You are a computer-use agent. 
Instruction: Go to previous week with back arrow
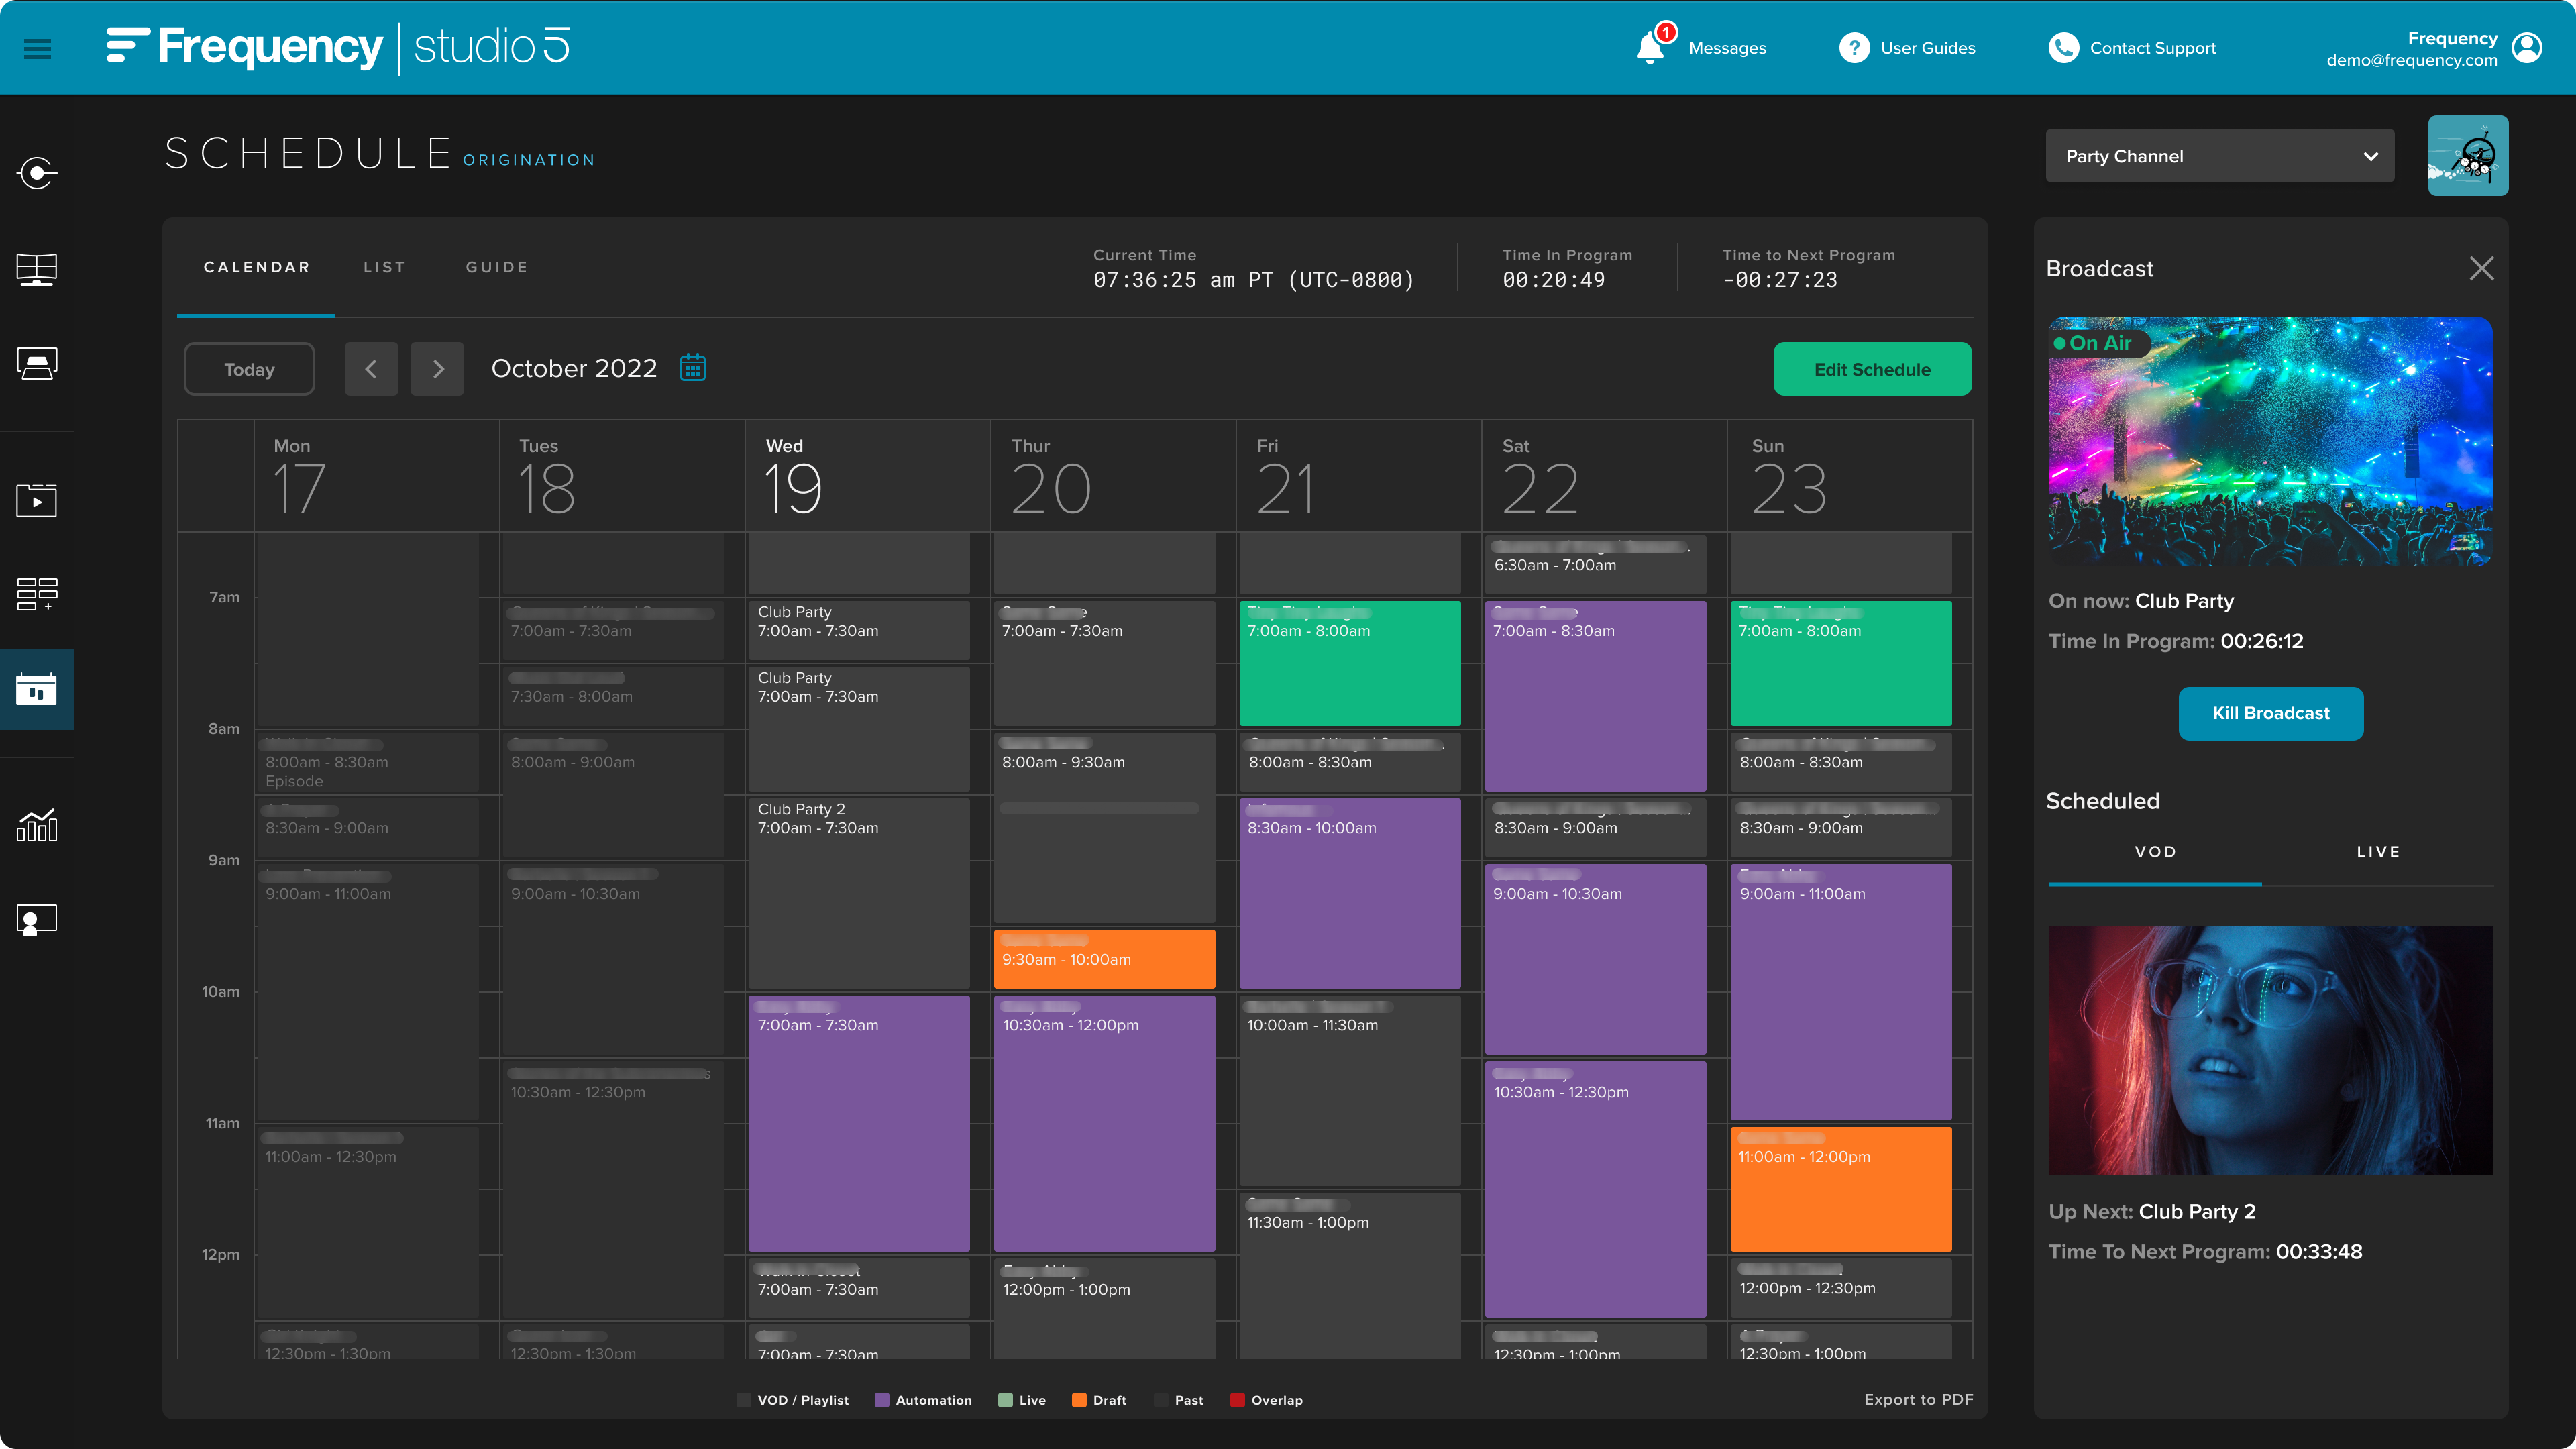(x=371, y=368)
